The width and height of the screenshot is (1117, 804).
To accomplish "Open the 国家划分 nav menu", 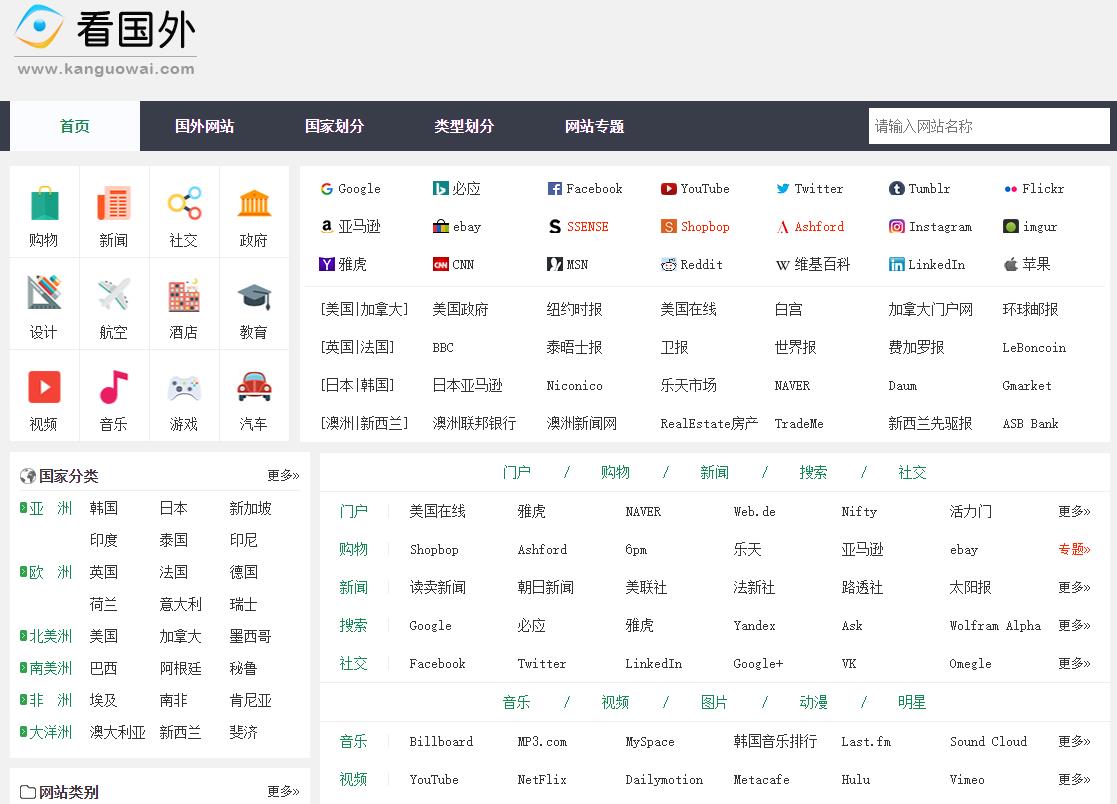I will 334,126.
